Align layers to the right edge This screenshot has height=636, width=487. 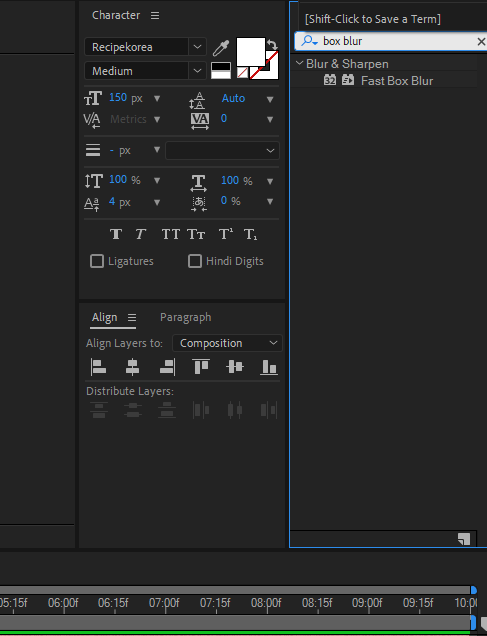tap(167, 367)
